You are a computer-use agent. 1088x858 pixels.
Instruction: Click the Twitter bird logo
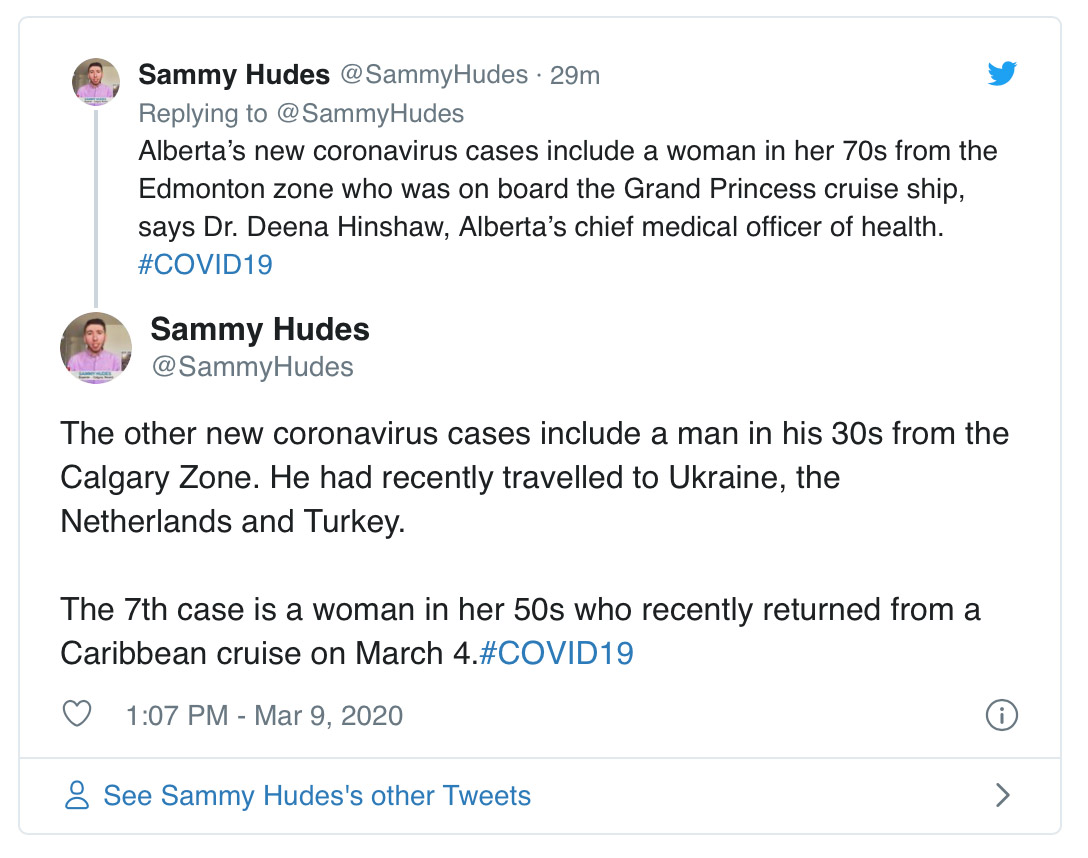[x=1002, y=74]
